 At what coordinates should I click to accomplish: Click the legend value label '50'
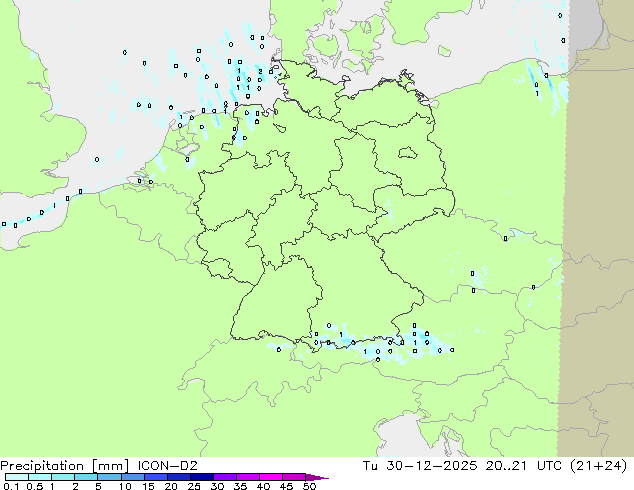[x=310, y=486]
